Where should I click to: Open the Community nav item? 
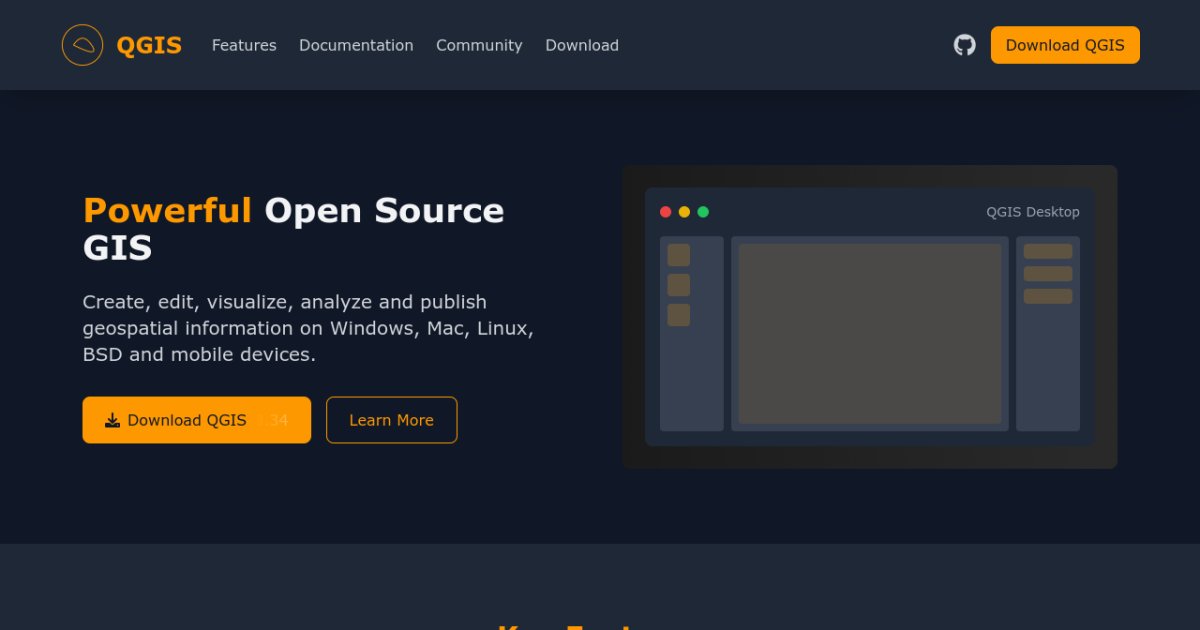coord(479,45)
